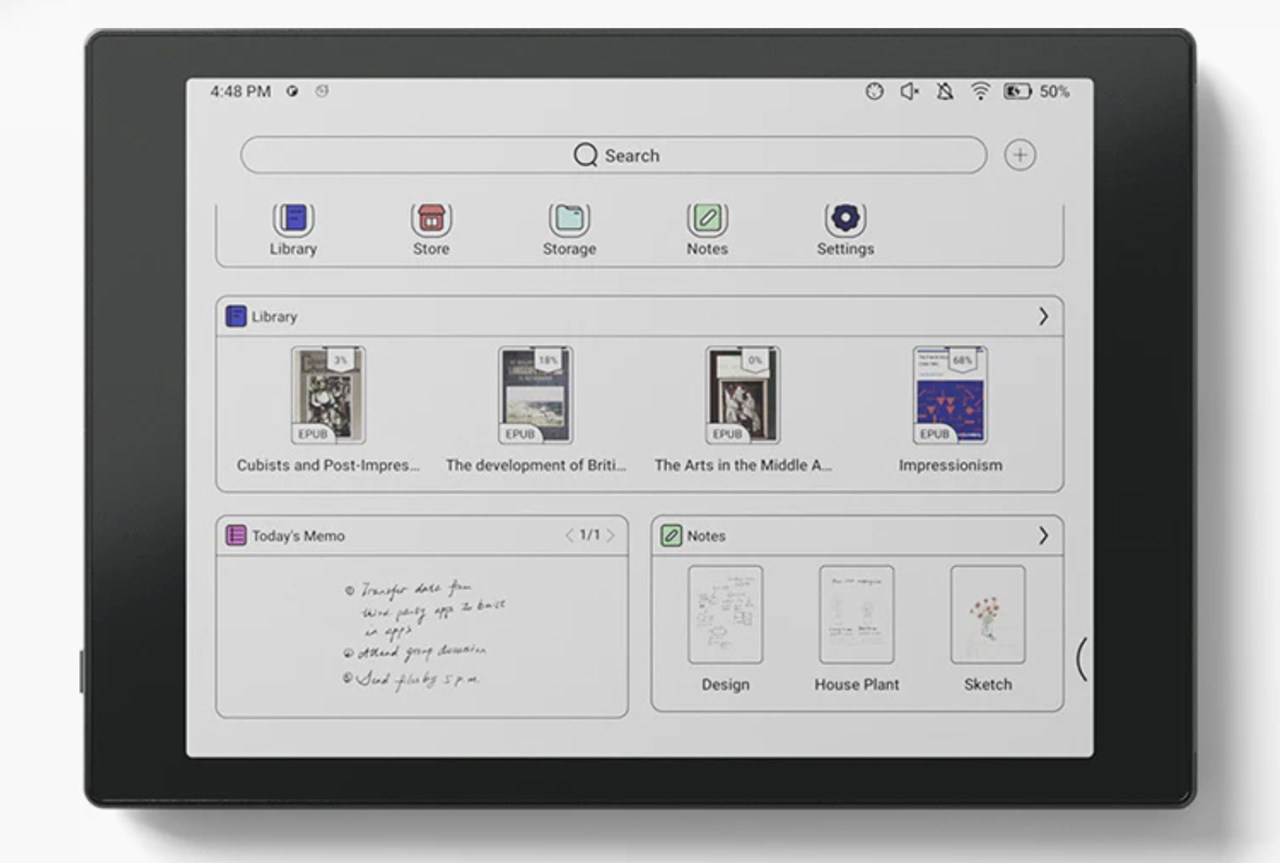Tap the Wi-Fi status icon
This screenshot has height=863, width=1280.
tap(980, 91)
